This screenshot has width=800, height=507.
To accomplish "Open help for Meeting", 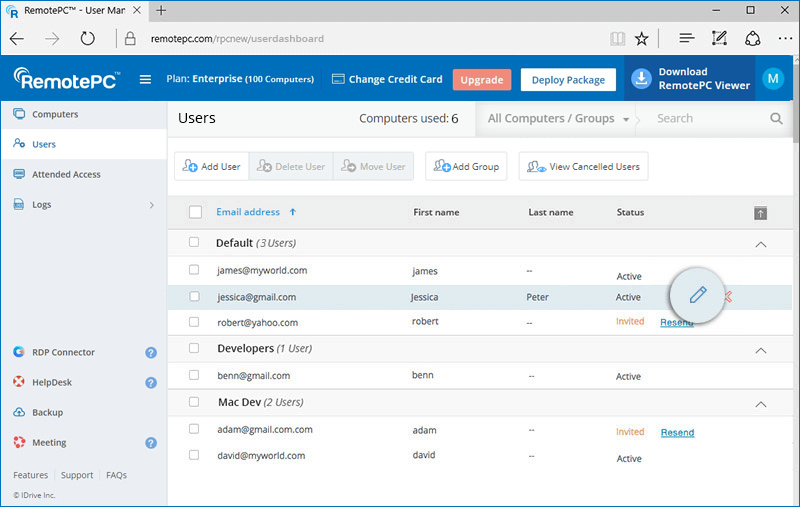I will tap(151, 443).
